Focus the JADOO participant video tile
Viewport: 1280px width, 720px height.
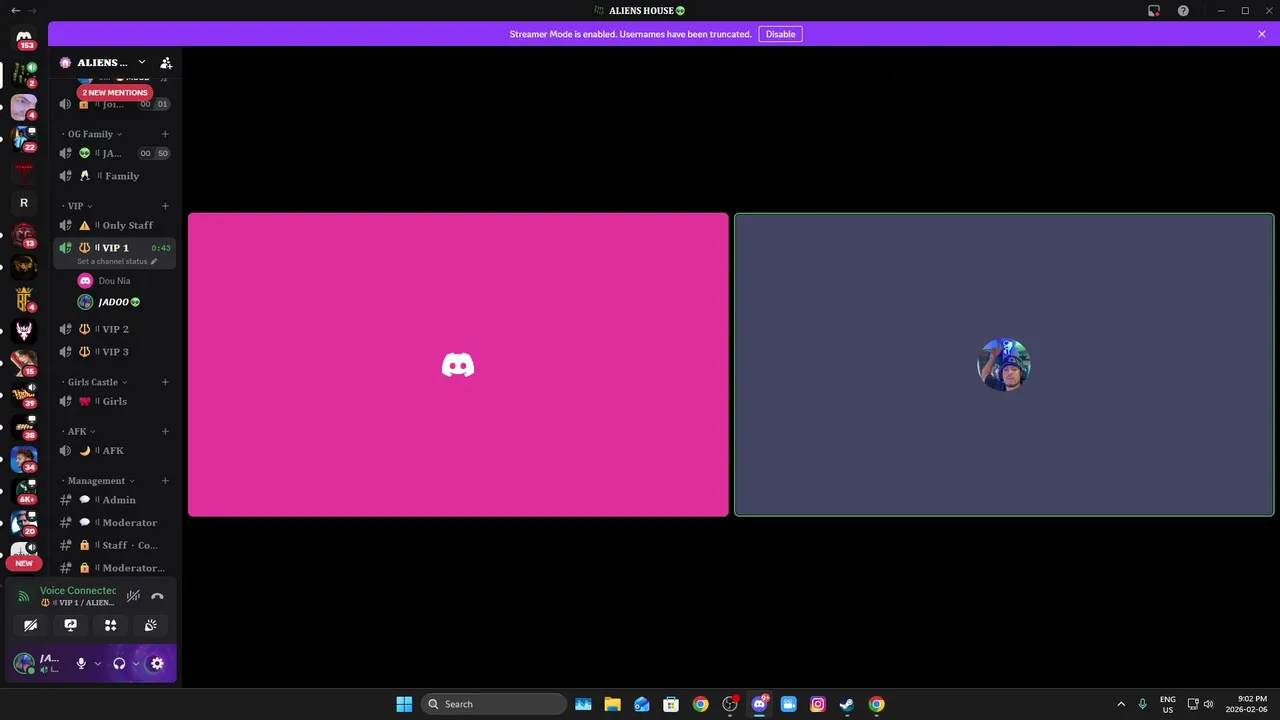click(x=1004, y=365)
